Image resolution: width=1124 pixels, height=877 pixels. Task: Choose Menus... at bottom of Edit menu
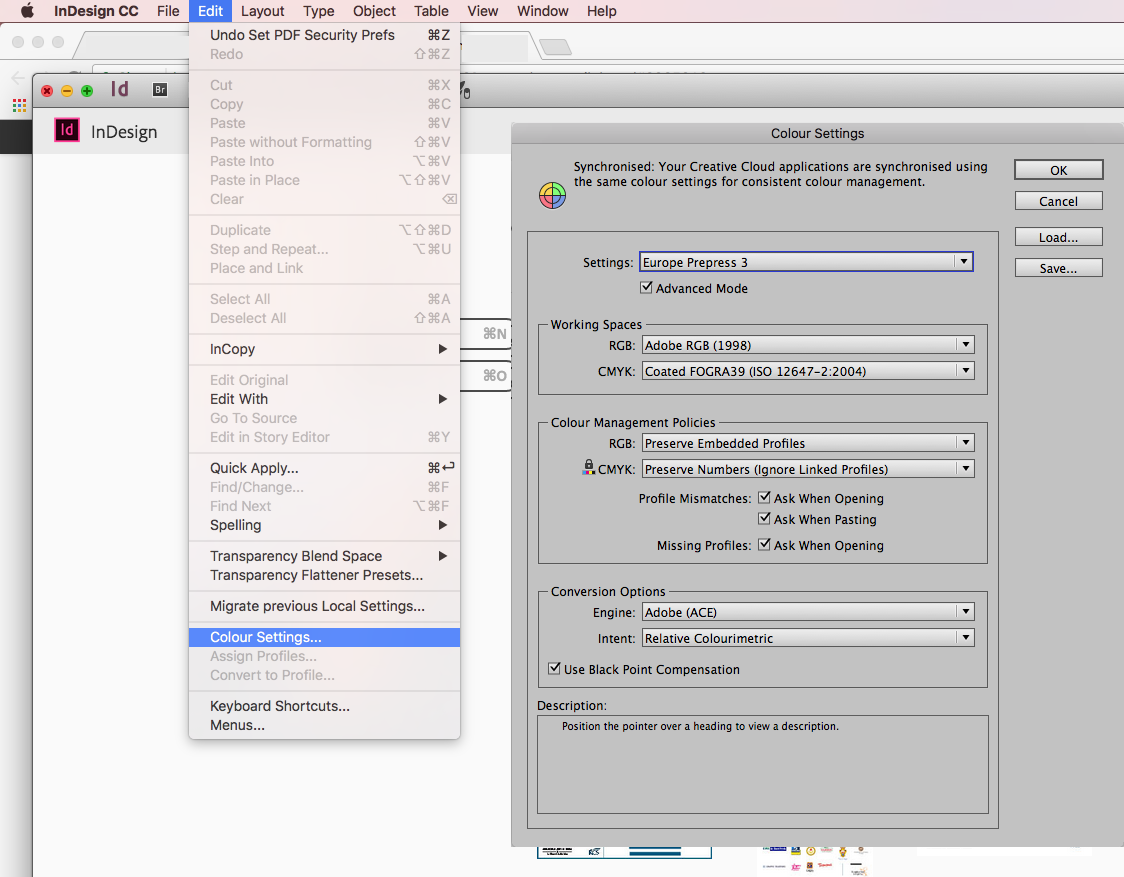point(324,725)
